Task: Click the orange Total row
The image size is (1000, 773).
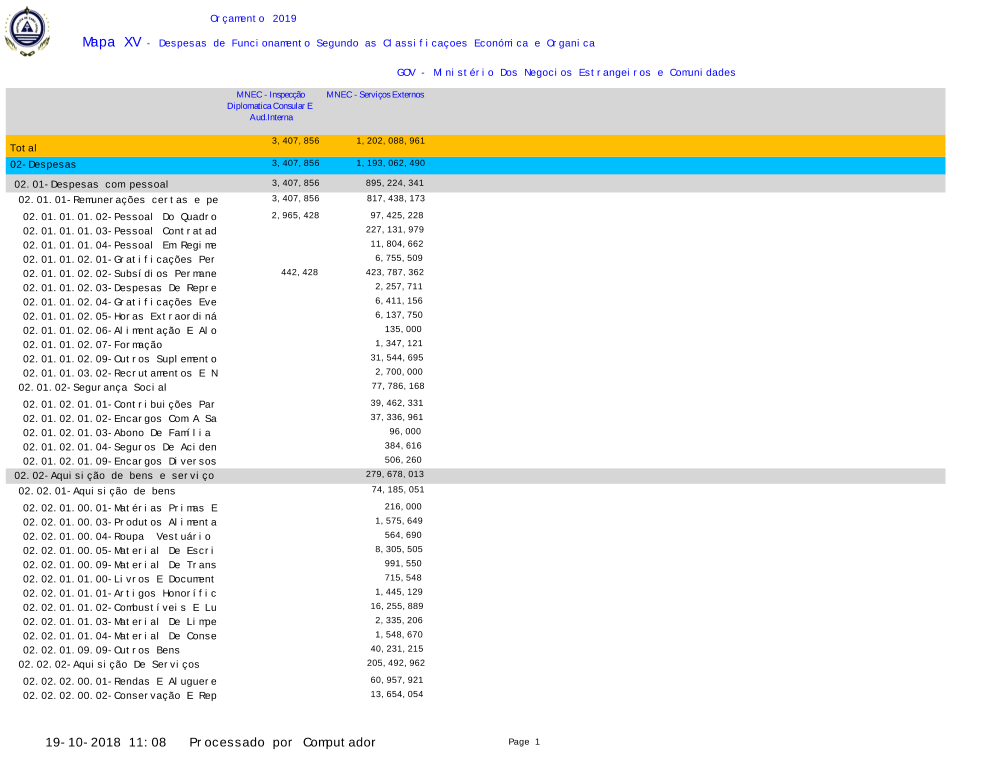Action: point(475,146)
